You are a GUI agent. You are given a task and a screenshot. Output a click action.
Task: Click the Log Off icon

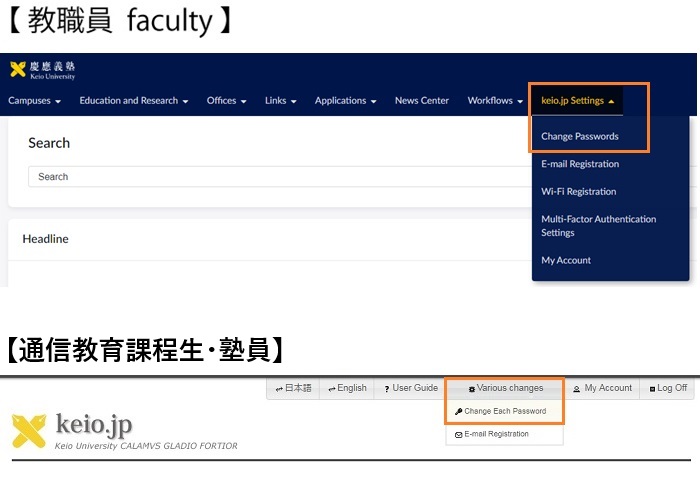[x=650, y=389]
